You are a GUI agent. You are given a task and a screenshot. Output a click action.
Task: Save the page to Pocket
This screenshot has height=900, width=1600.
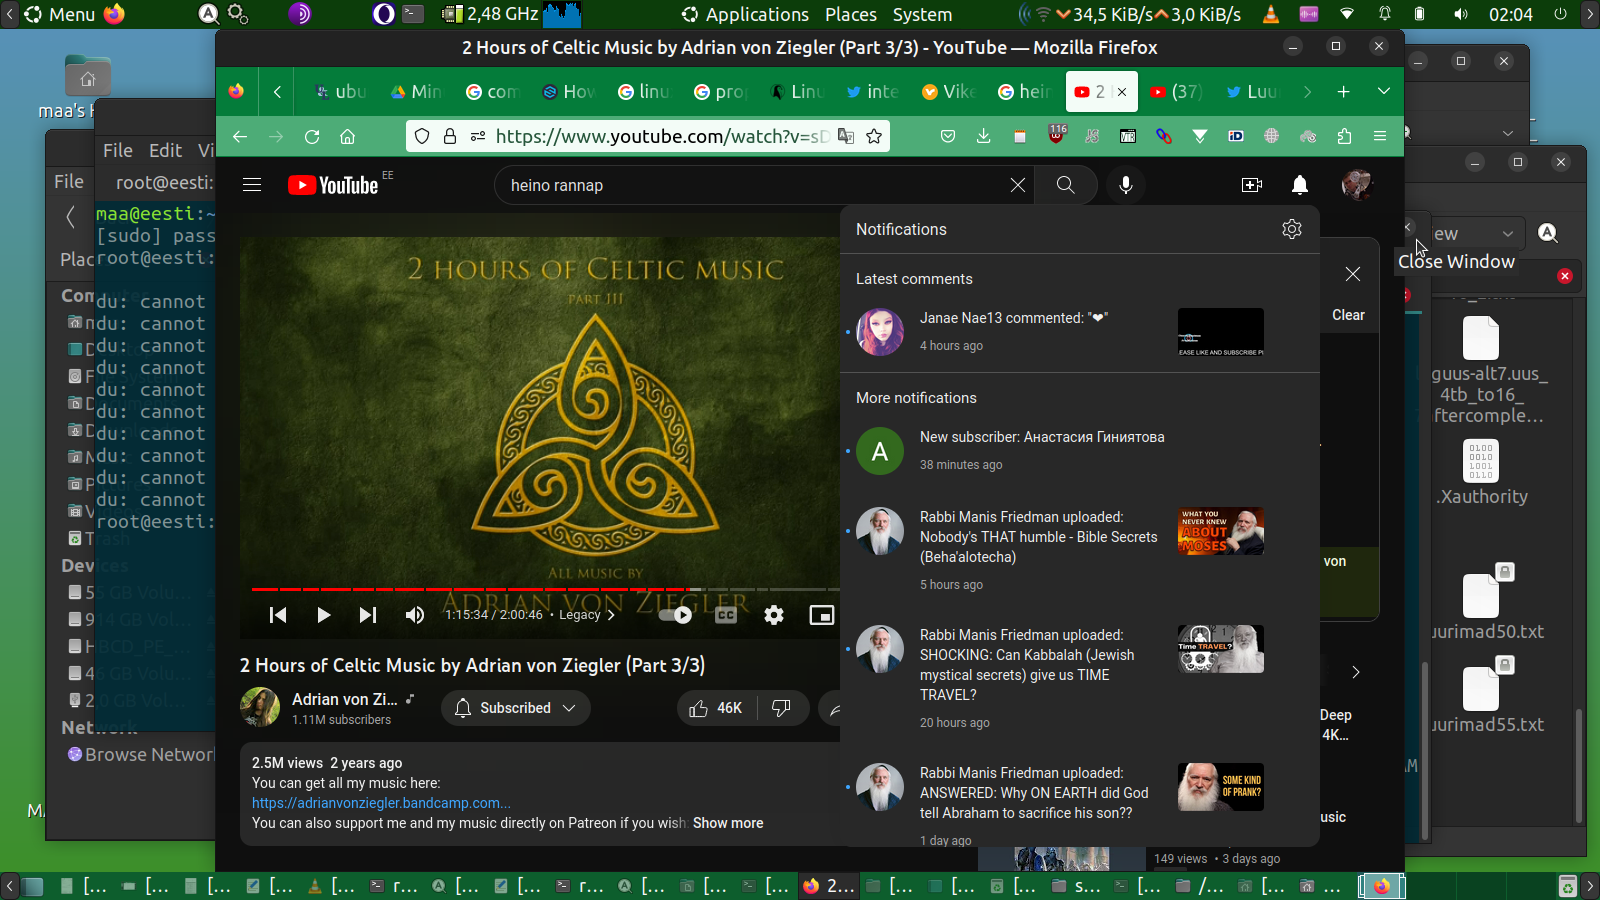click(948, 137)
